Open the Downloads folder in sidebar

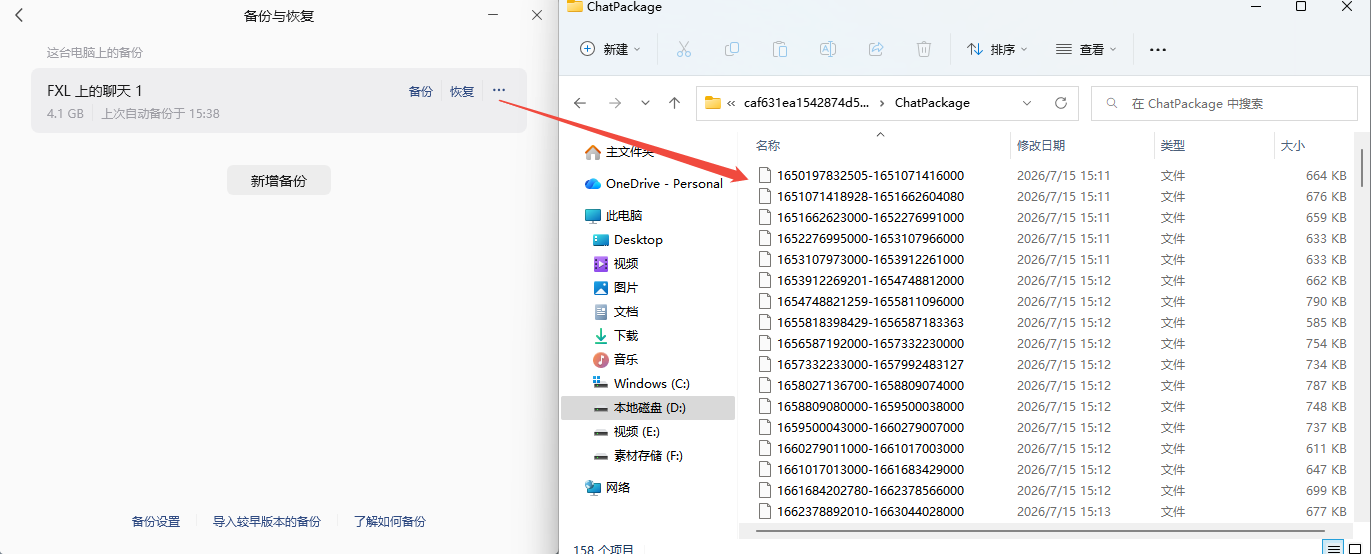(616, 336)
